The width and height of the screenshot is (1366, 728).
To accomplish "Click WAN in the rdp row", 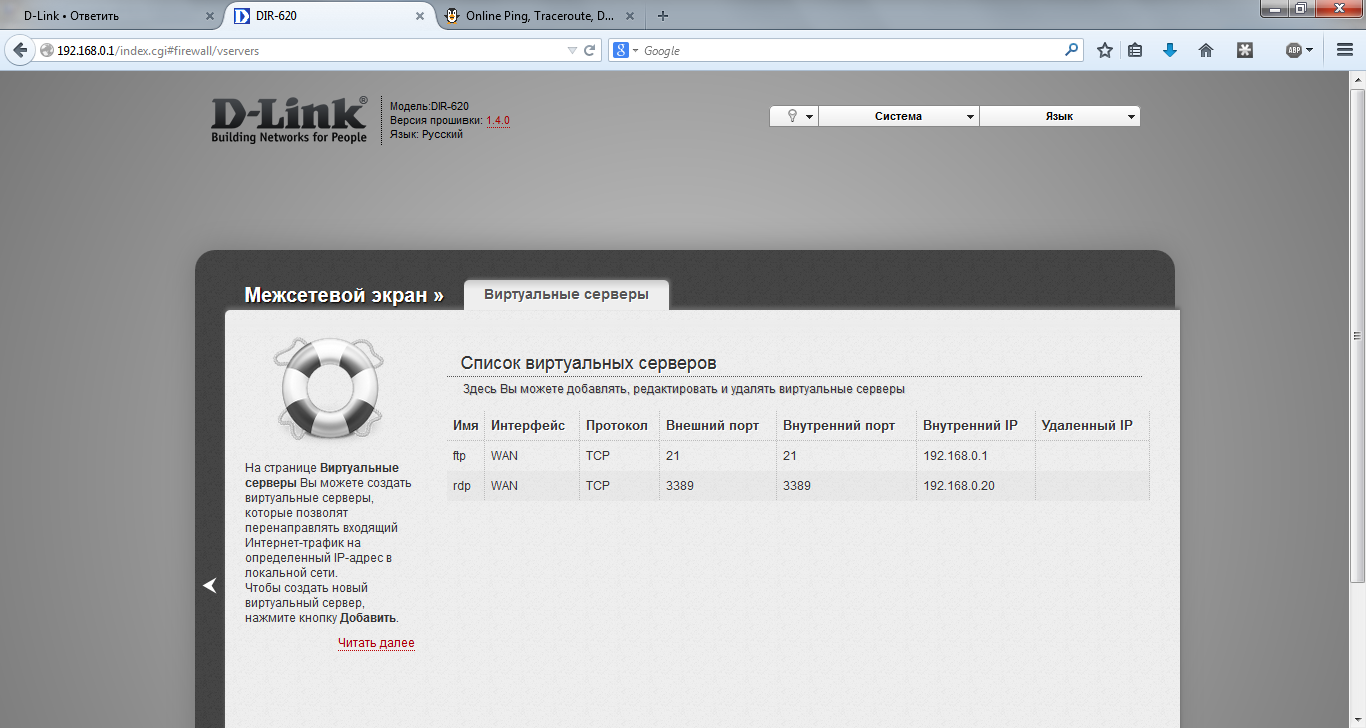I will coord(505,486).
